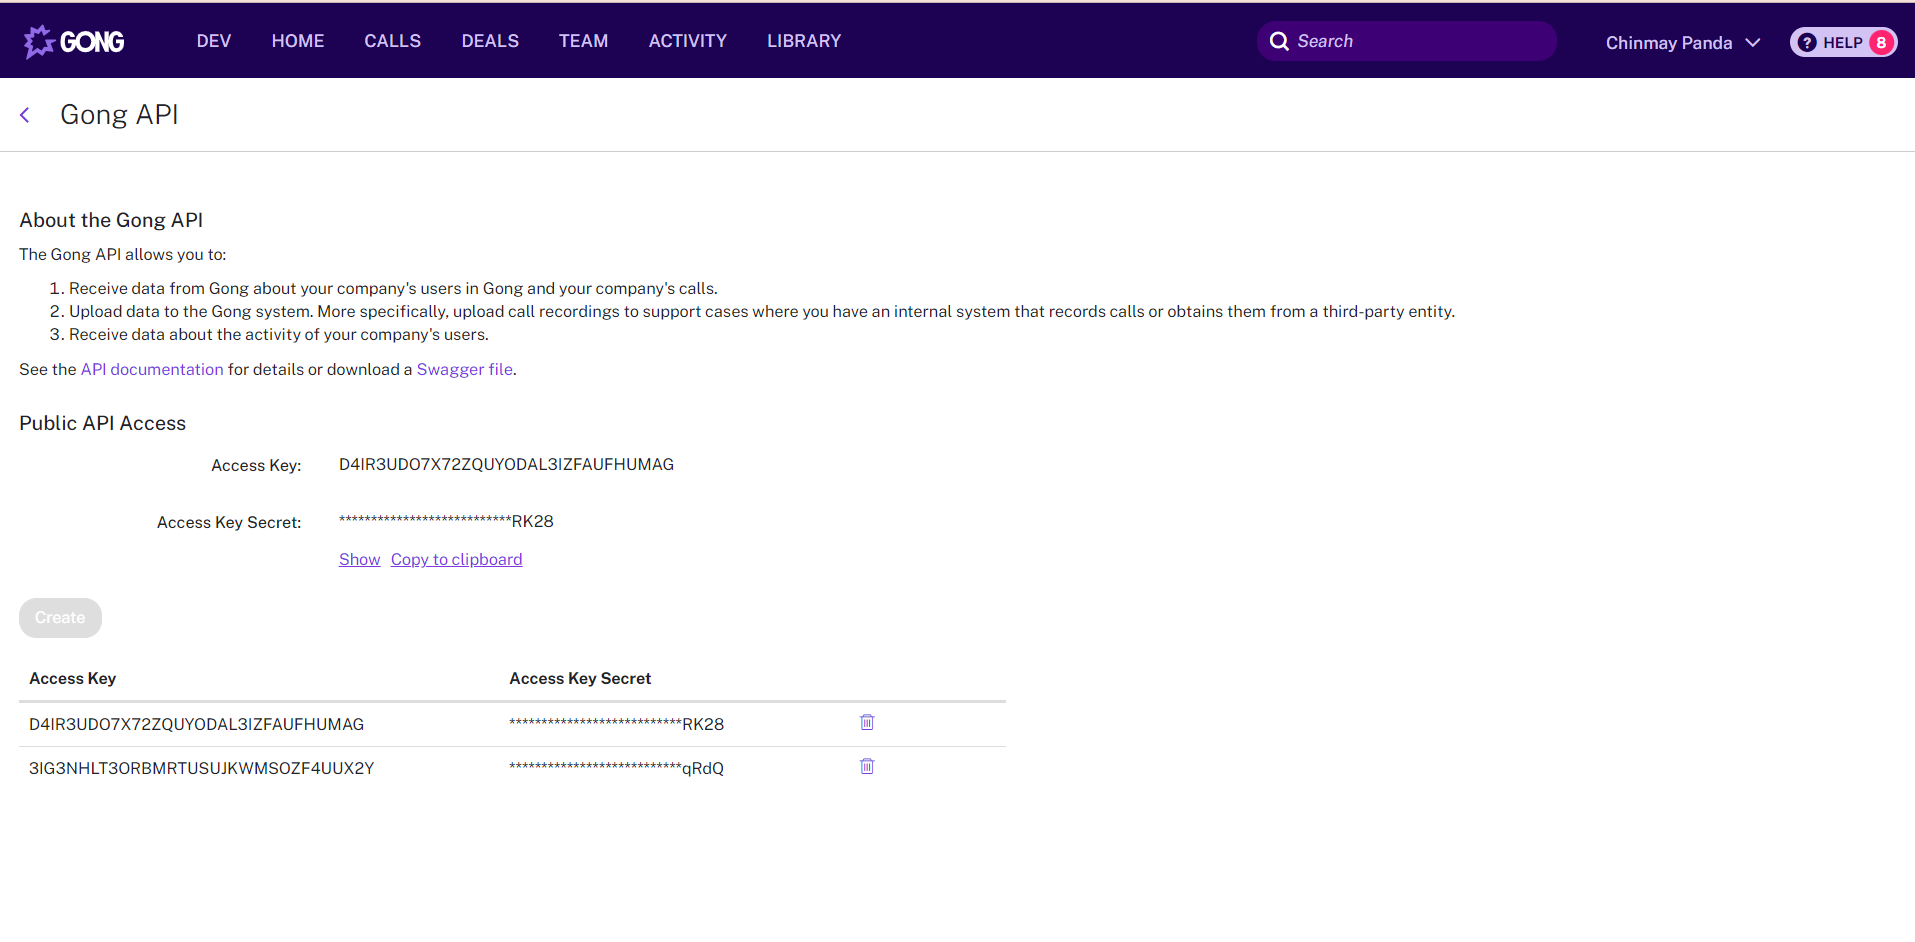The image size is (1915, 942).
Task: Click the HELP button
Action: [x=1843, y=42]
